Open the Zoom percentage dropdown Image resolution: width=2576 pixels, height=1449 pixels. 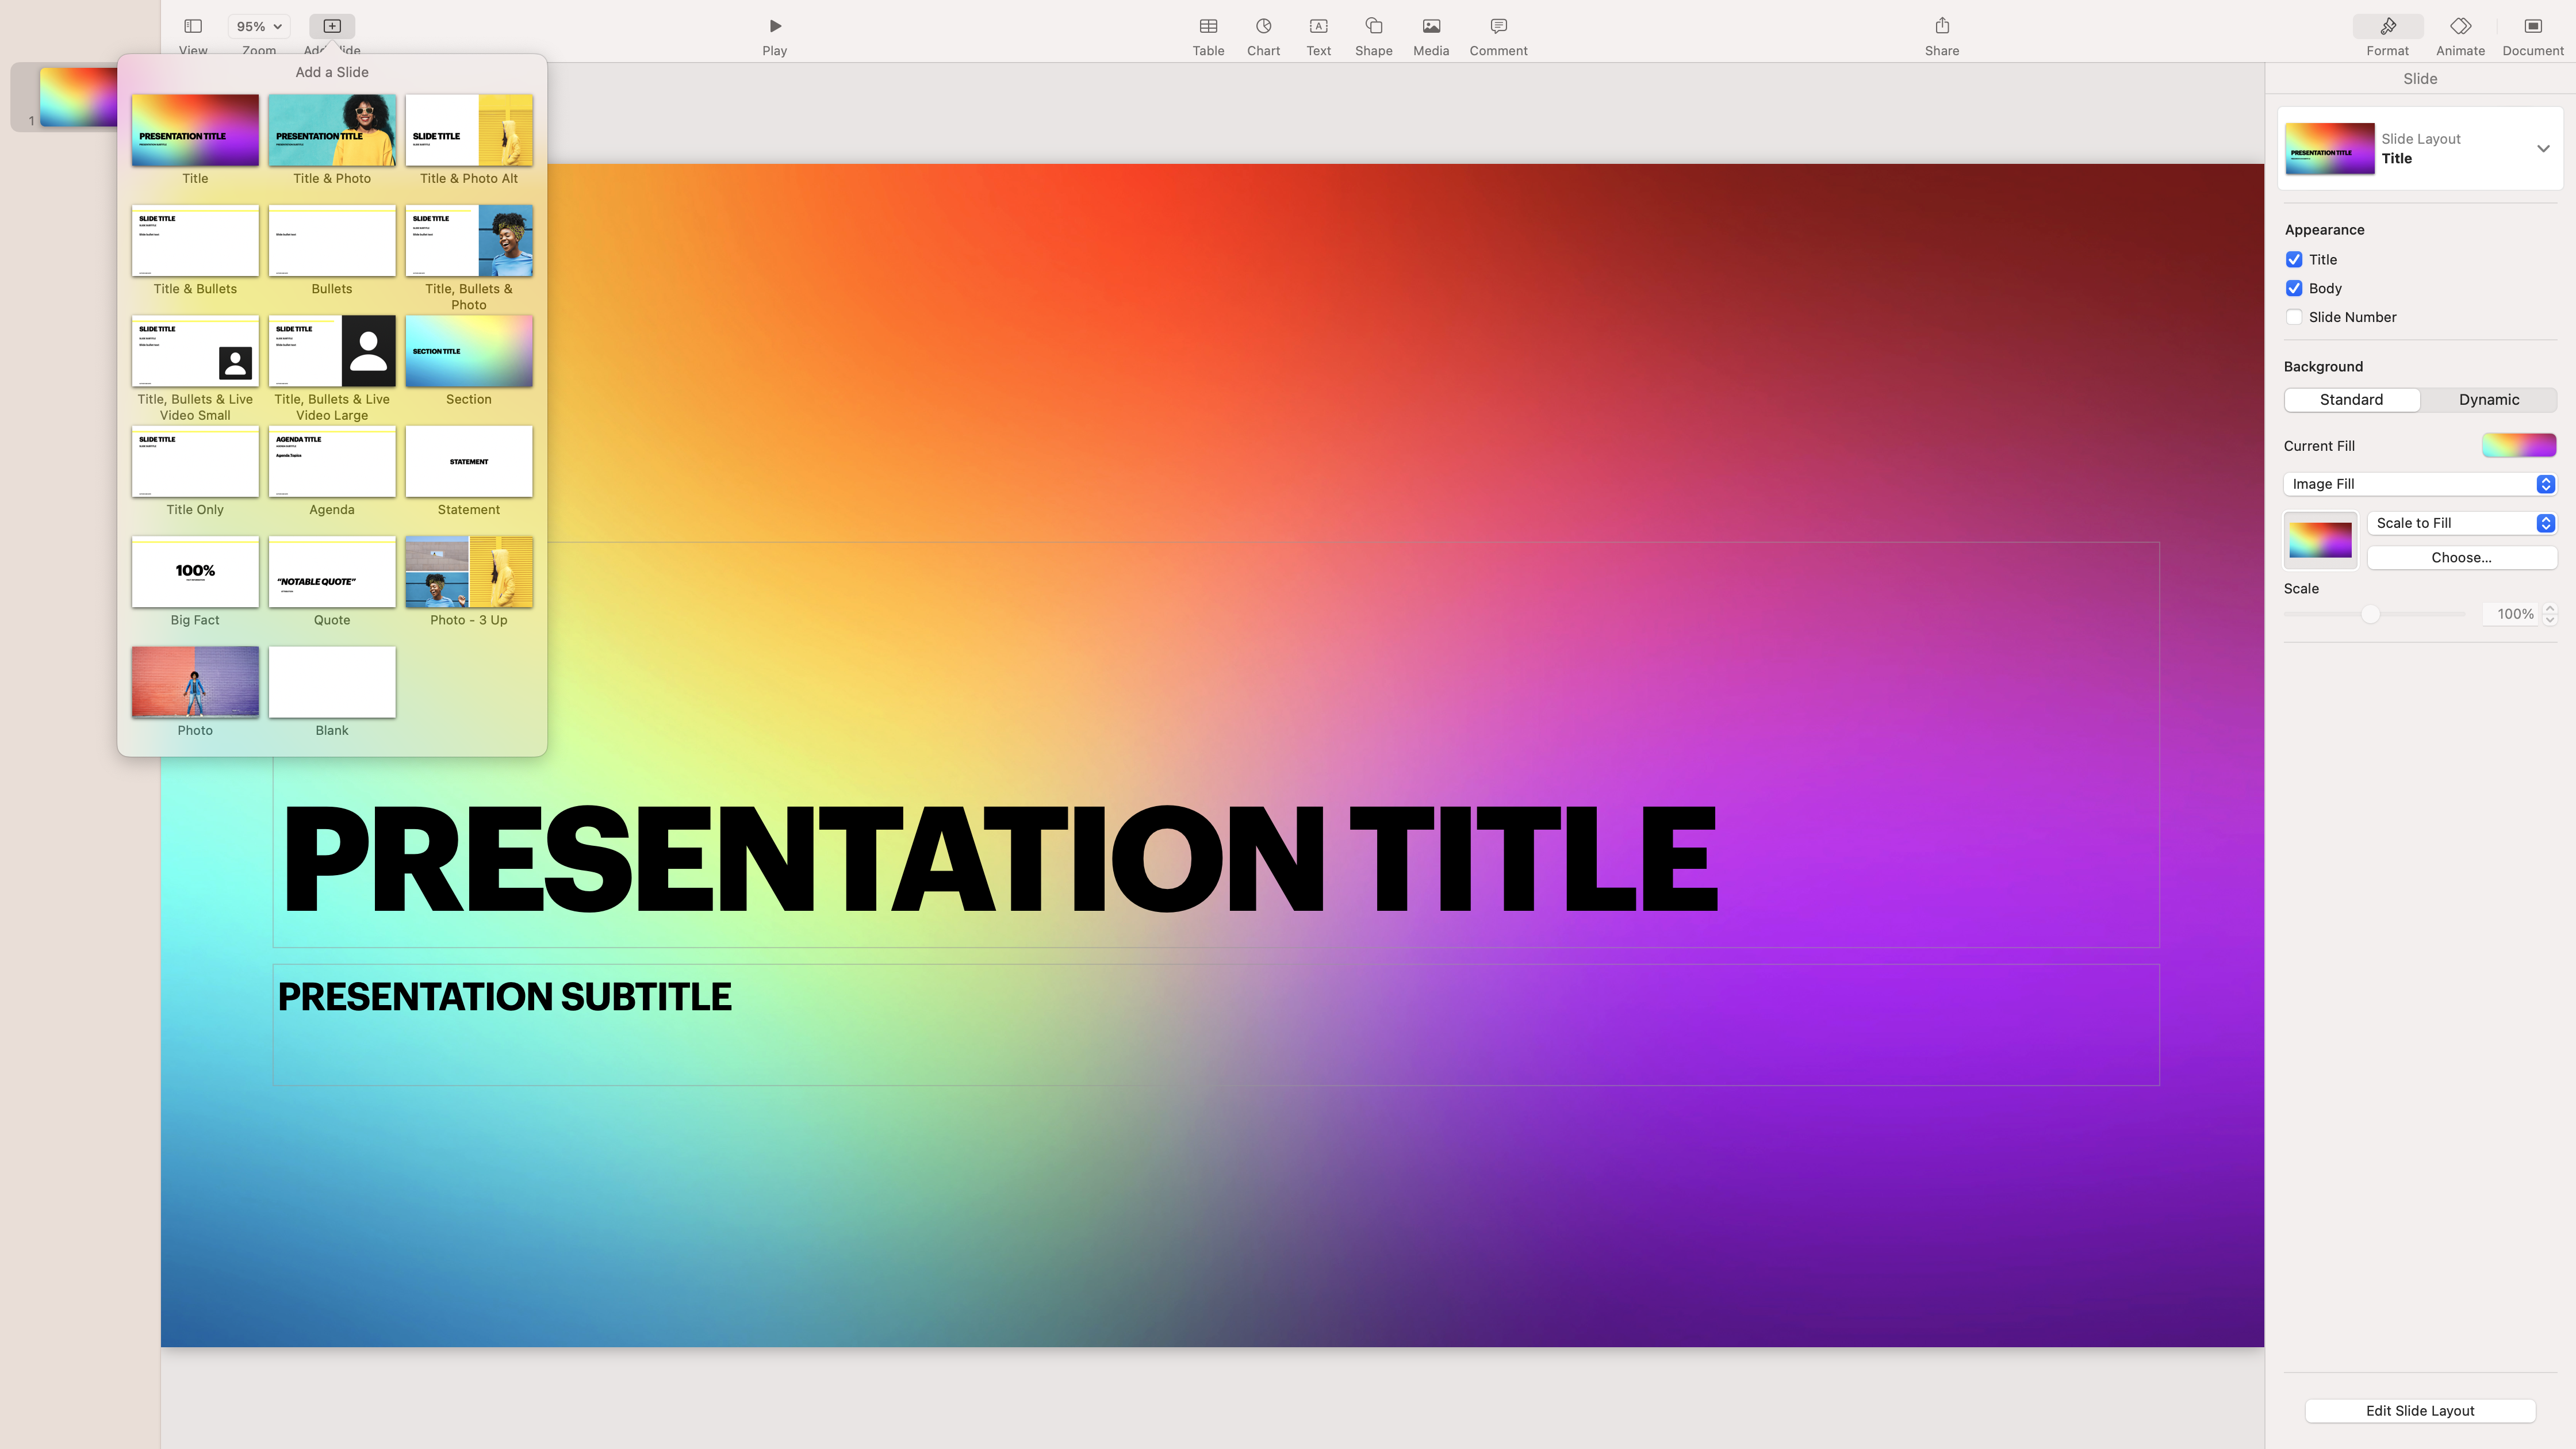click(259, 26)
